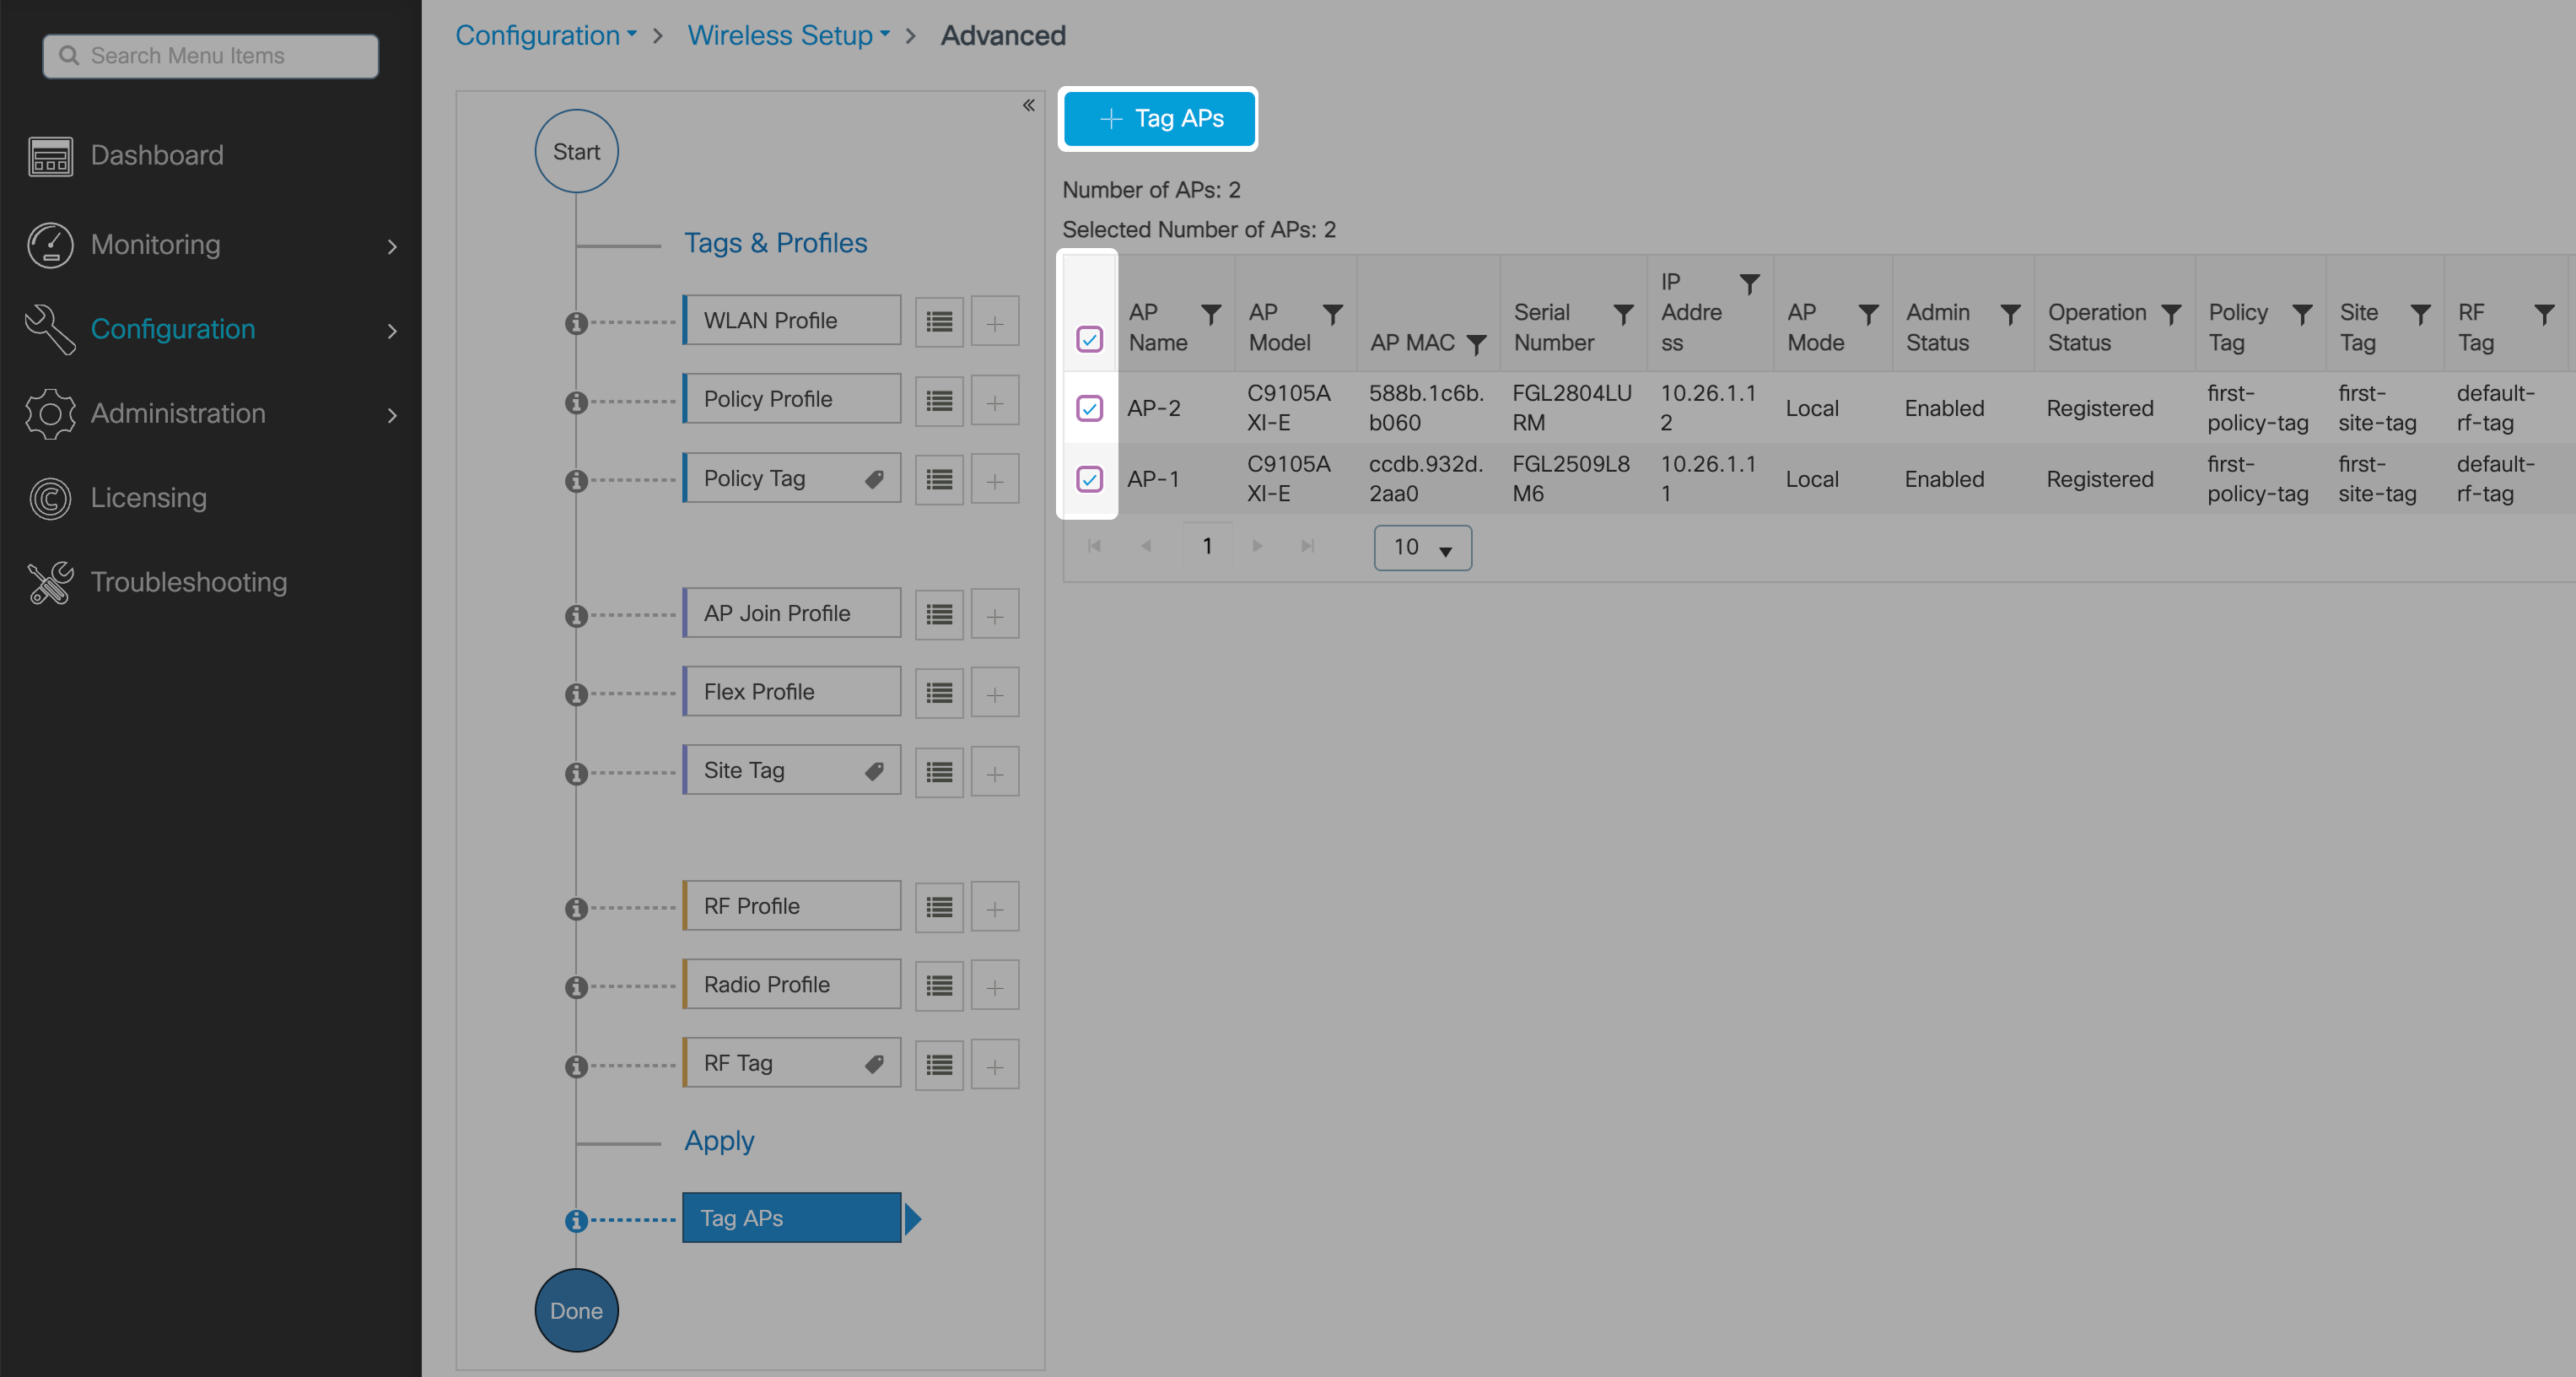Click filter icon on Policy Tag column
This screenshot has width=2576, height=1377.
[2301, 315]
